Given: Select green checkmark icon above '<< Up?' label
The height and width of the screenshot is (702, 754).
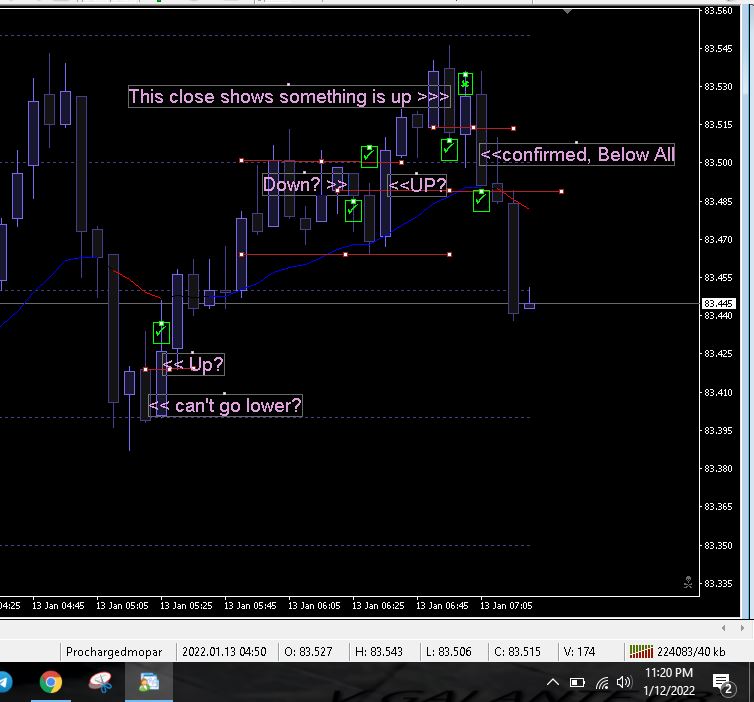Looking at the screenshot, I should (x=161, y=333).
